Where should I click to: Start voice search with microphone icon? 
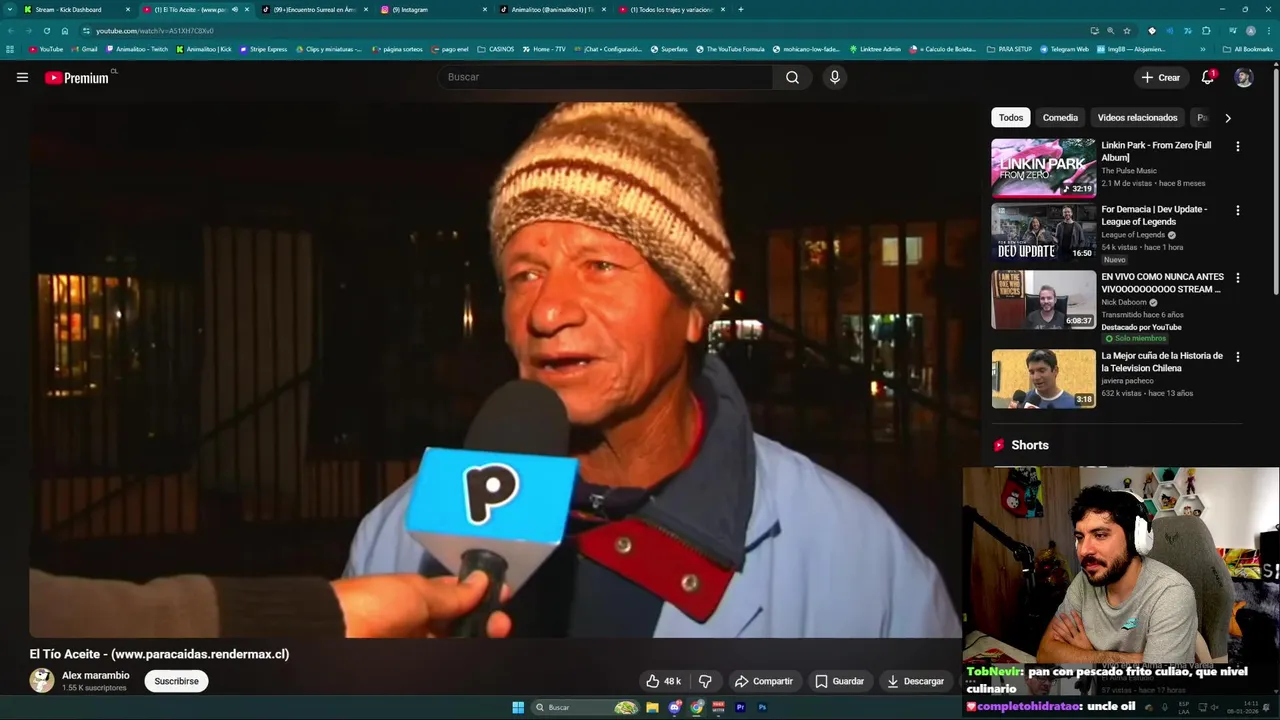835,77
